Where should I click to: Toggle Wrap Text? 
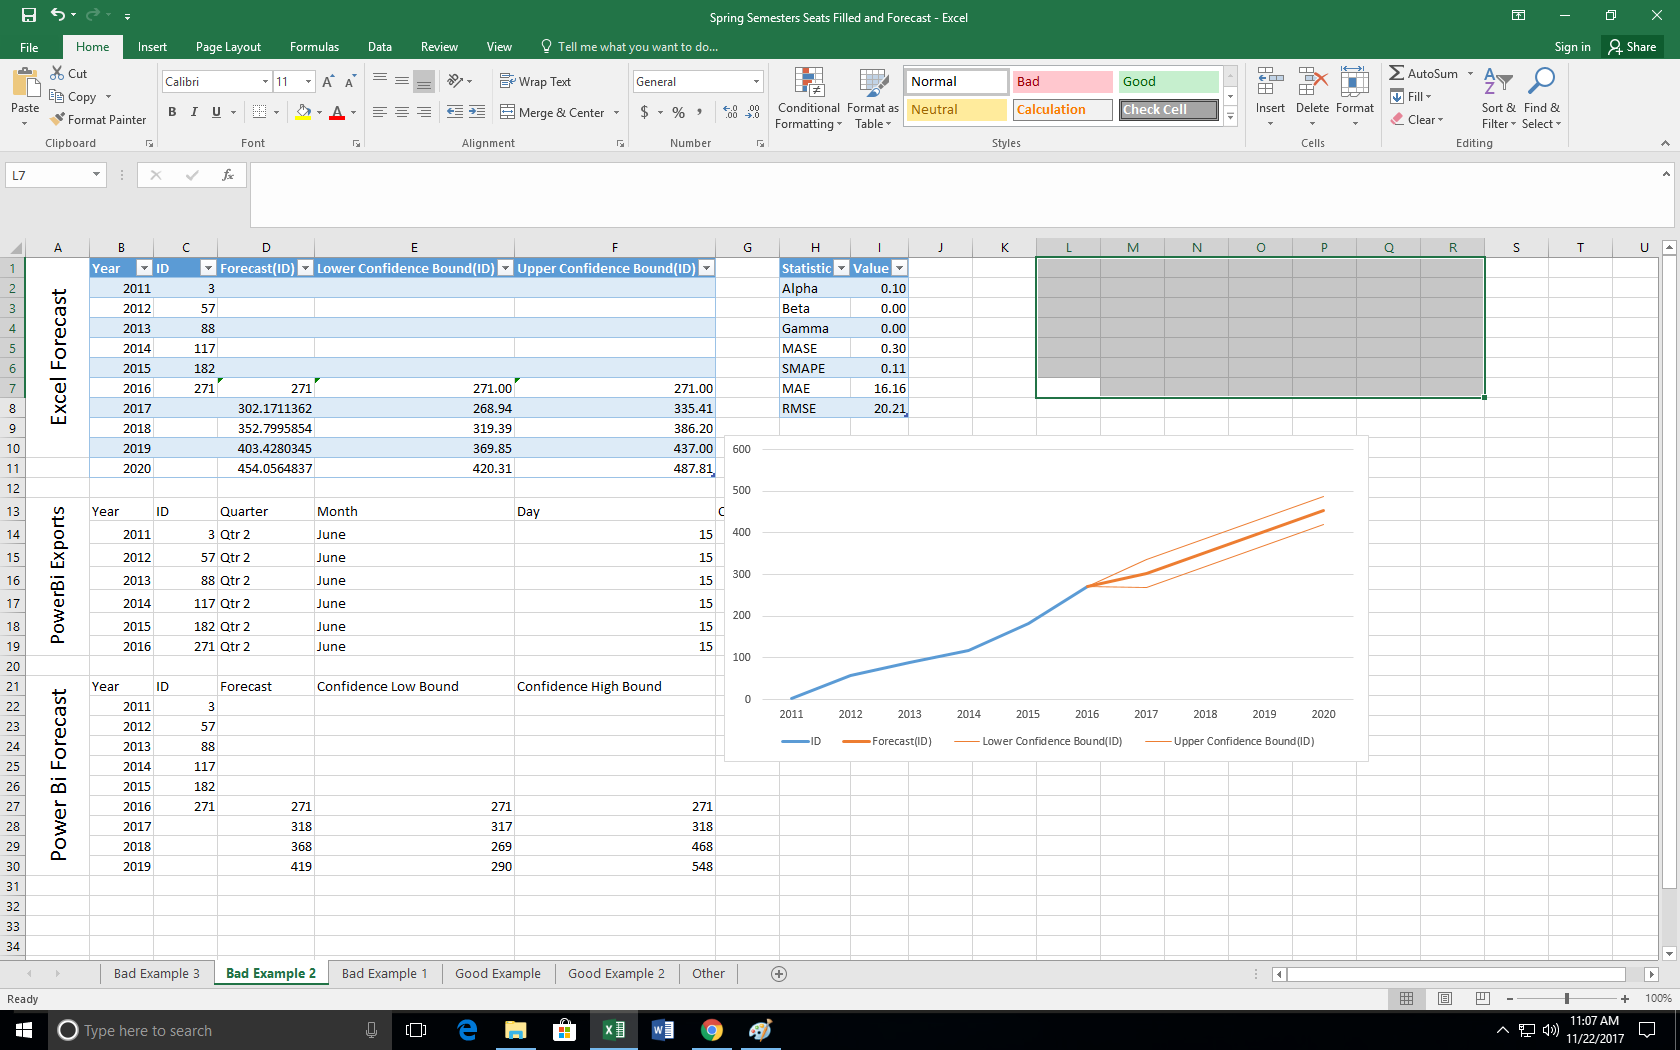pyautogui.click(x=535, y=81)
